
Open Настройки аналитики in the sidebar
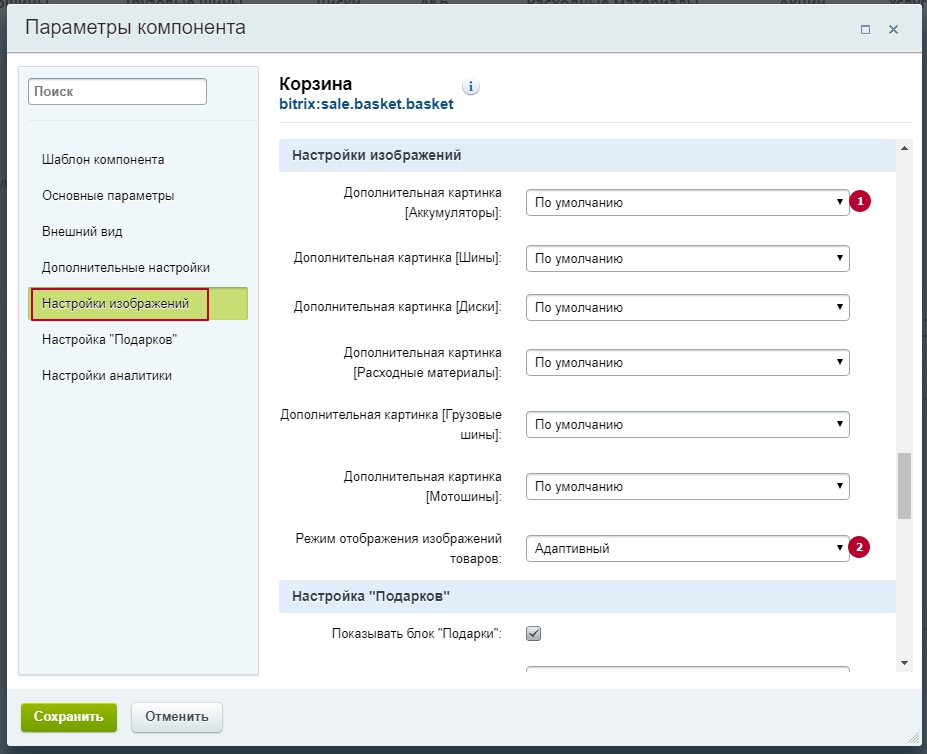pos(107,376)
